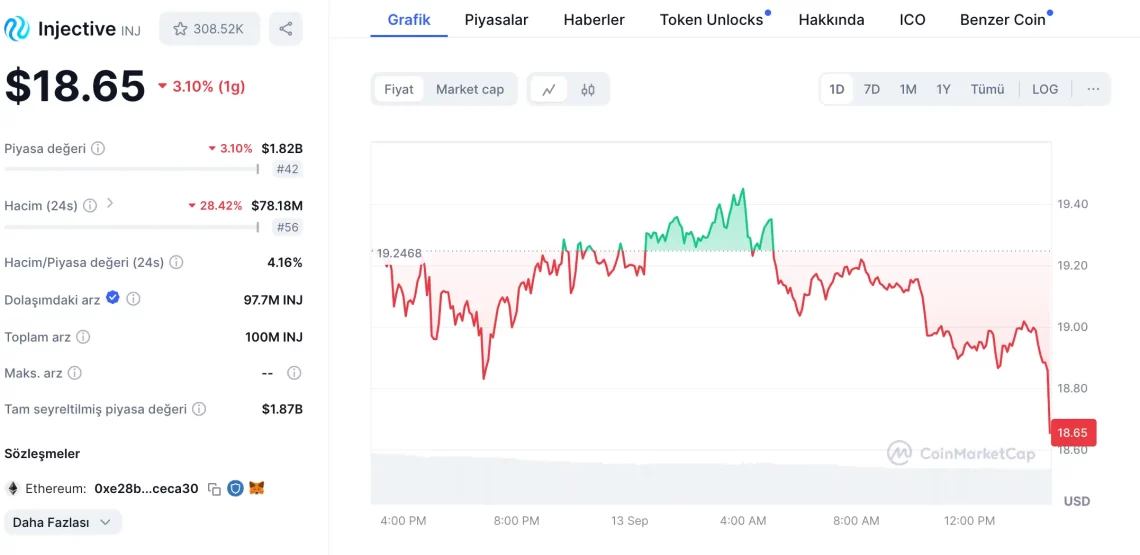Click the shield icon beside contract address
Image resolution: width=1140 pixels, height=555 pixels.
pos(236,489)
